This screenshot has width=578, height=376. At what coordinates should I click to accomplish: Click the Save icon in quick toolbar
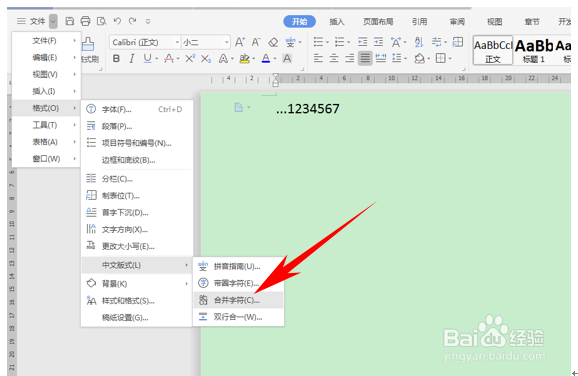(x=69, y=21)
